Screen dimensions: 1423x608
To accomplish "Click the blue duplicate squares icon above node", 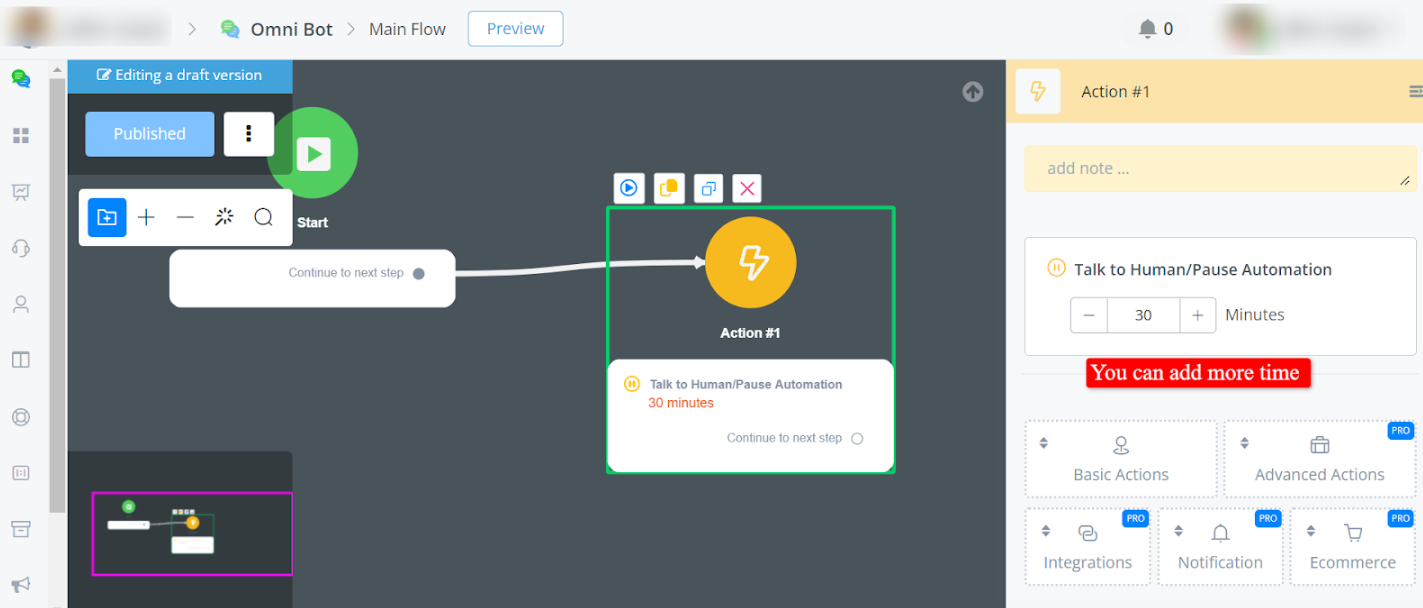I will pos(708,188).
